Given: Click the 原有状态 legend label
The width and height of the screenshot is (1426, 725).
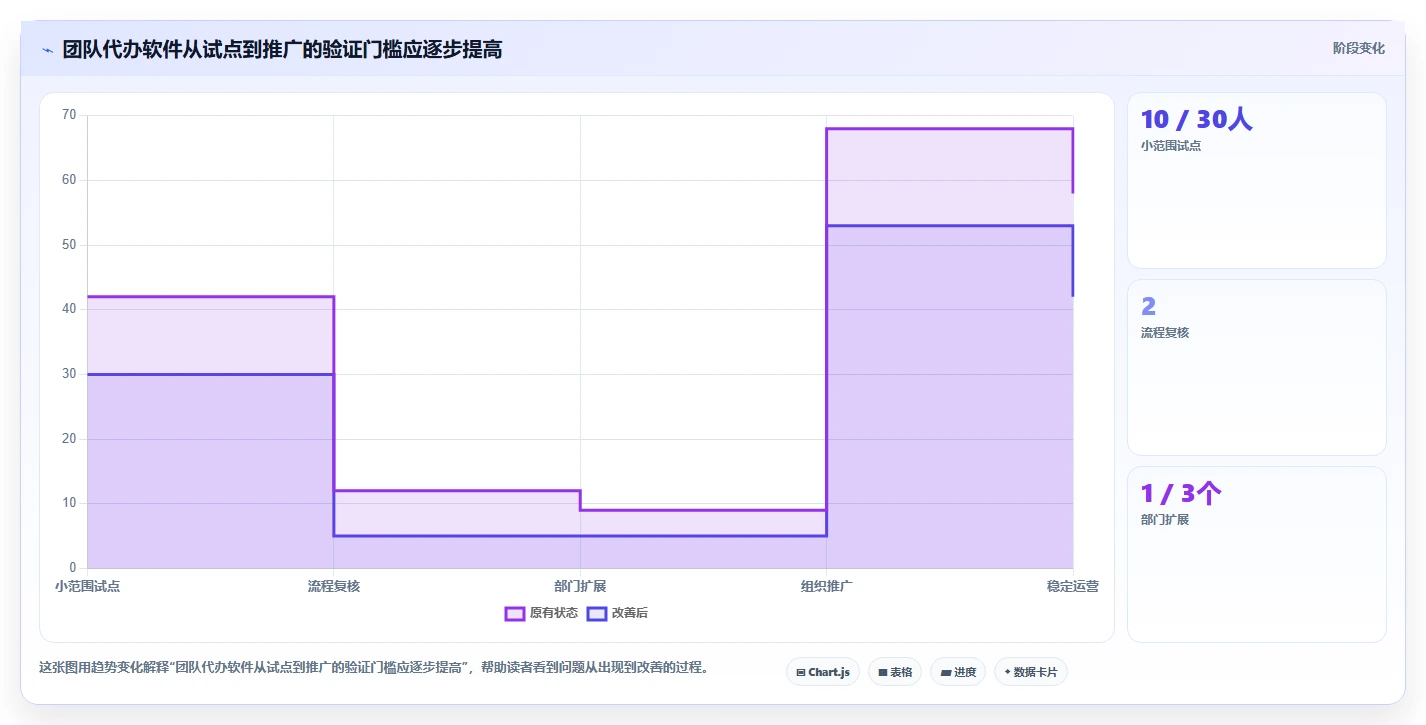Looking at the screenshot, I should click(554, 613).
